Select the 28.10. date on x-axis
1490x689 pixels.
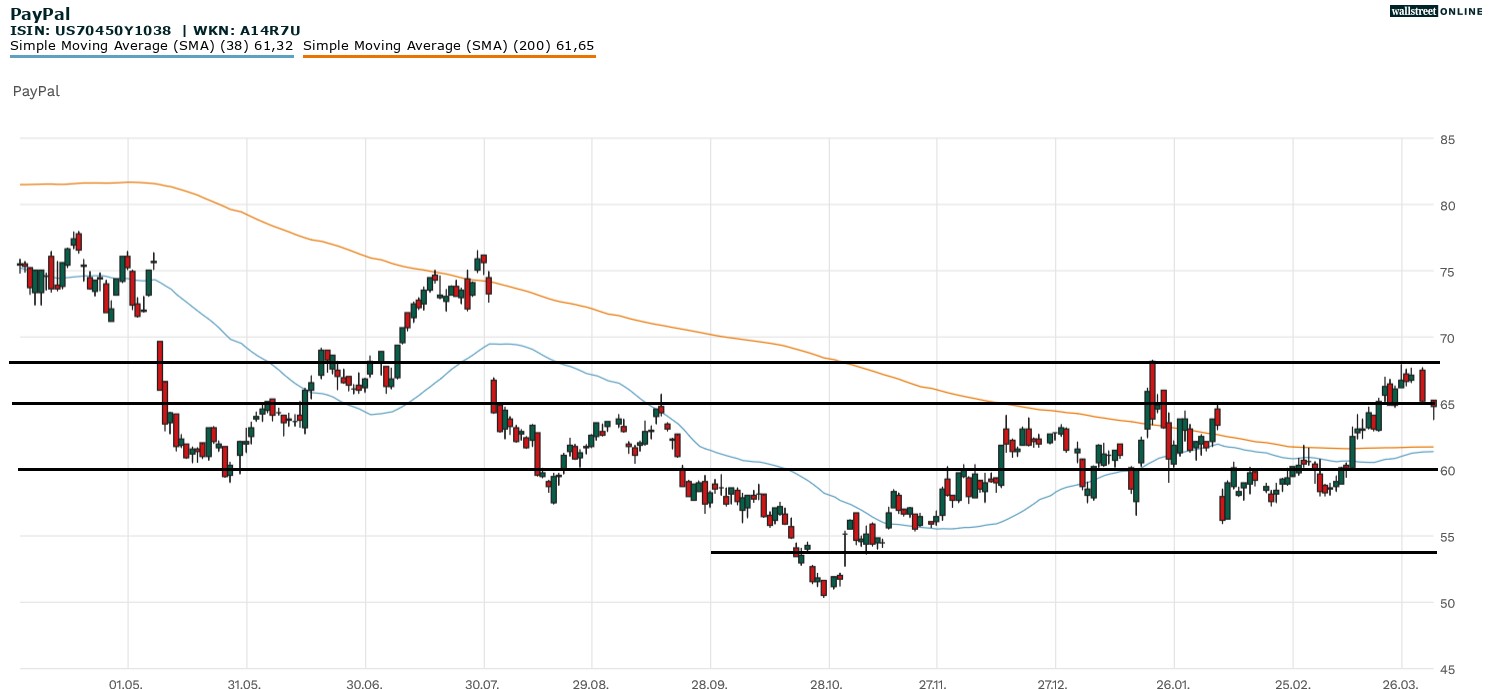coord(828,686)
